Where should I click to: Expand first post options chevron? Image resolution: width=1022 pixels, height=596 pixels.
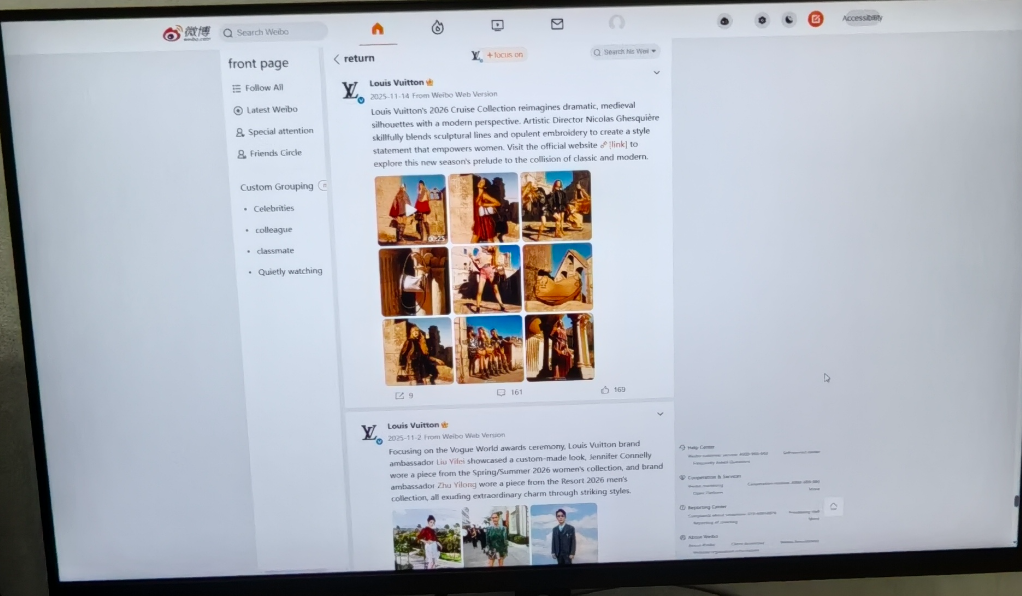point(656,72)
